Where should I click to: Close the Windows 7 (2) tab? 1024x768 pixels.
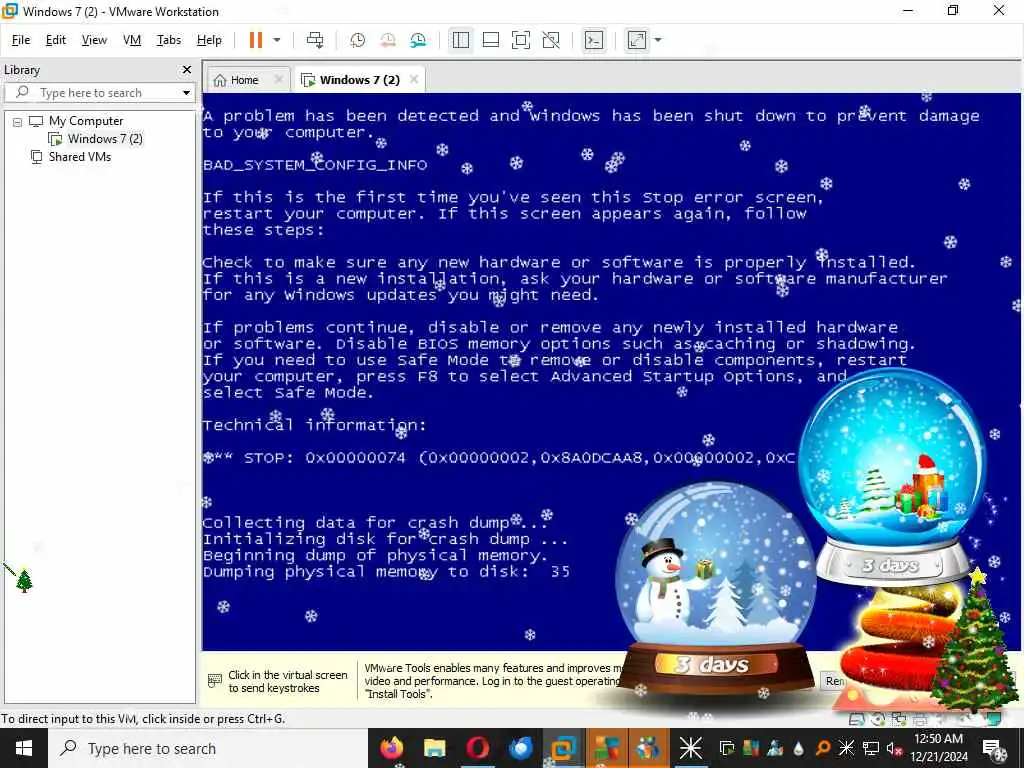pyautogui.click(x=414, y=79)
